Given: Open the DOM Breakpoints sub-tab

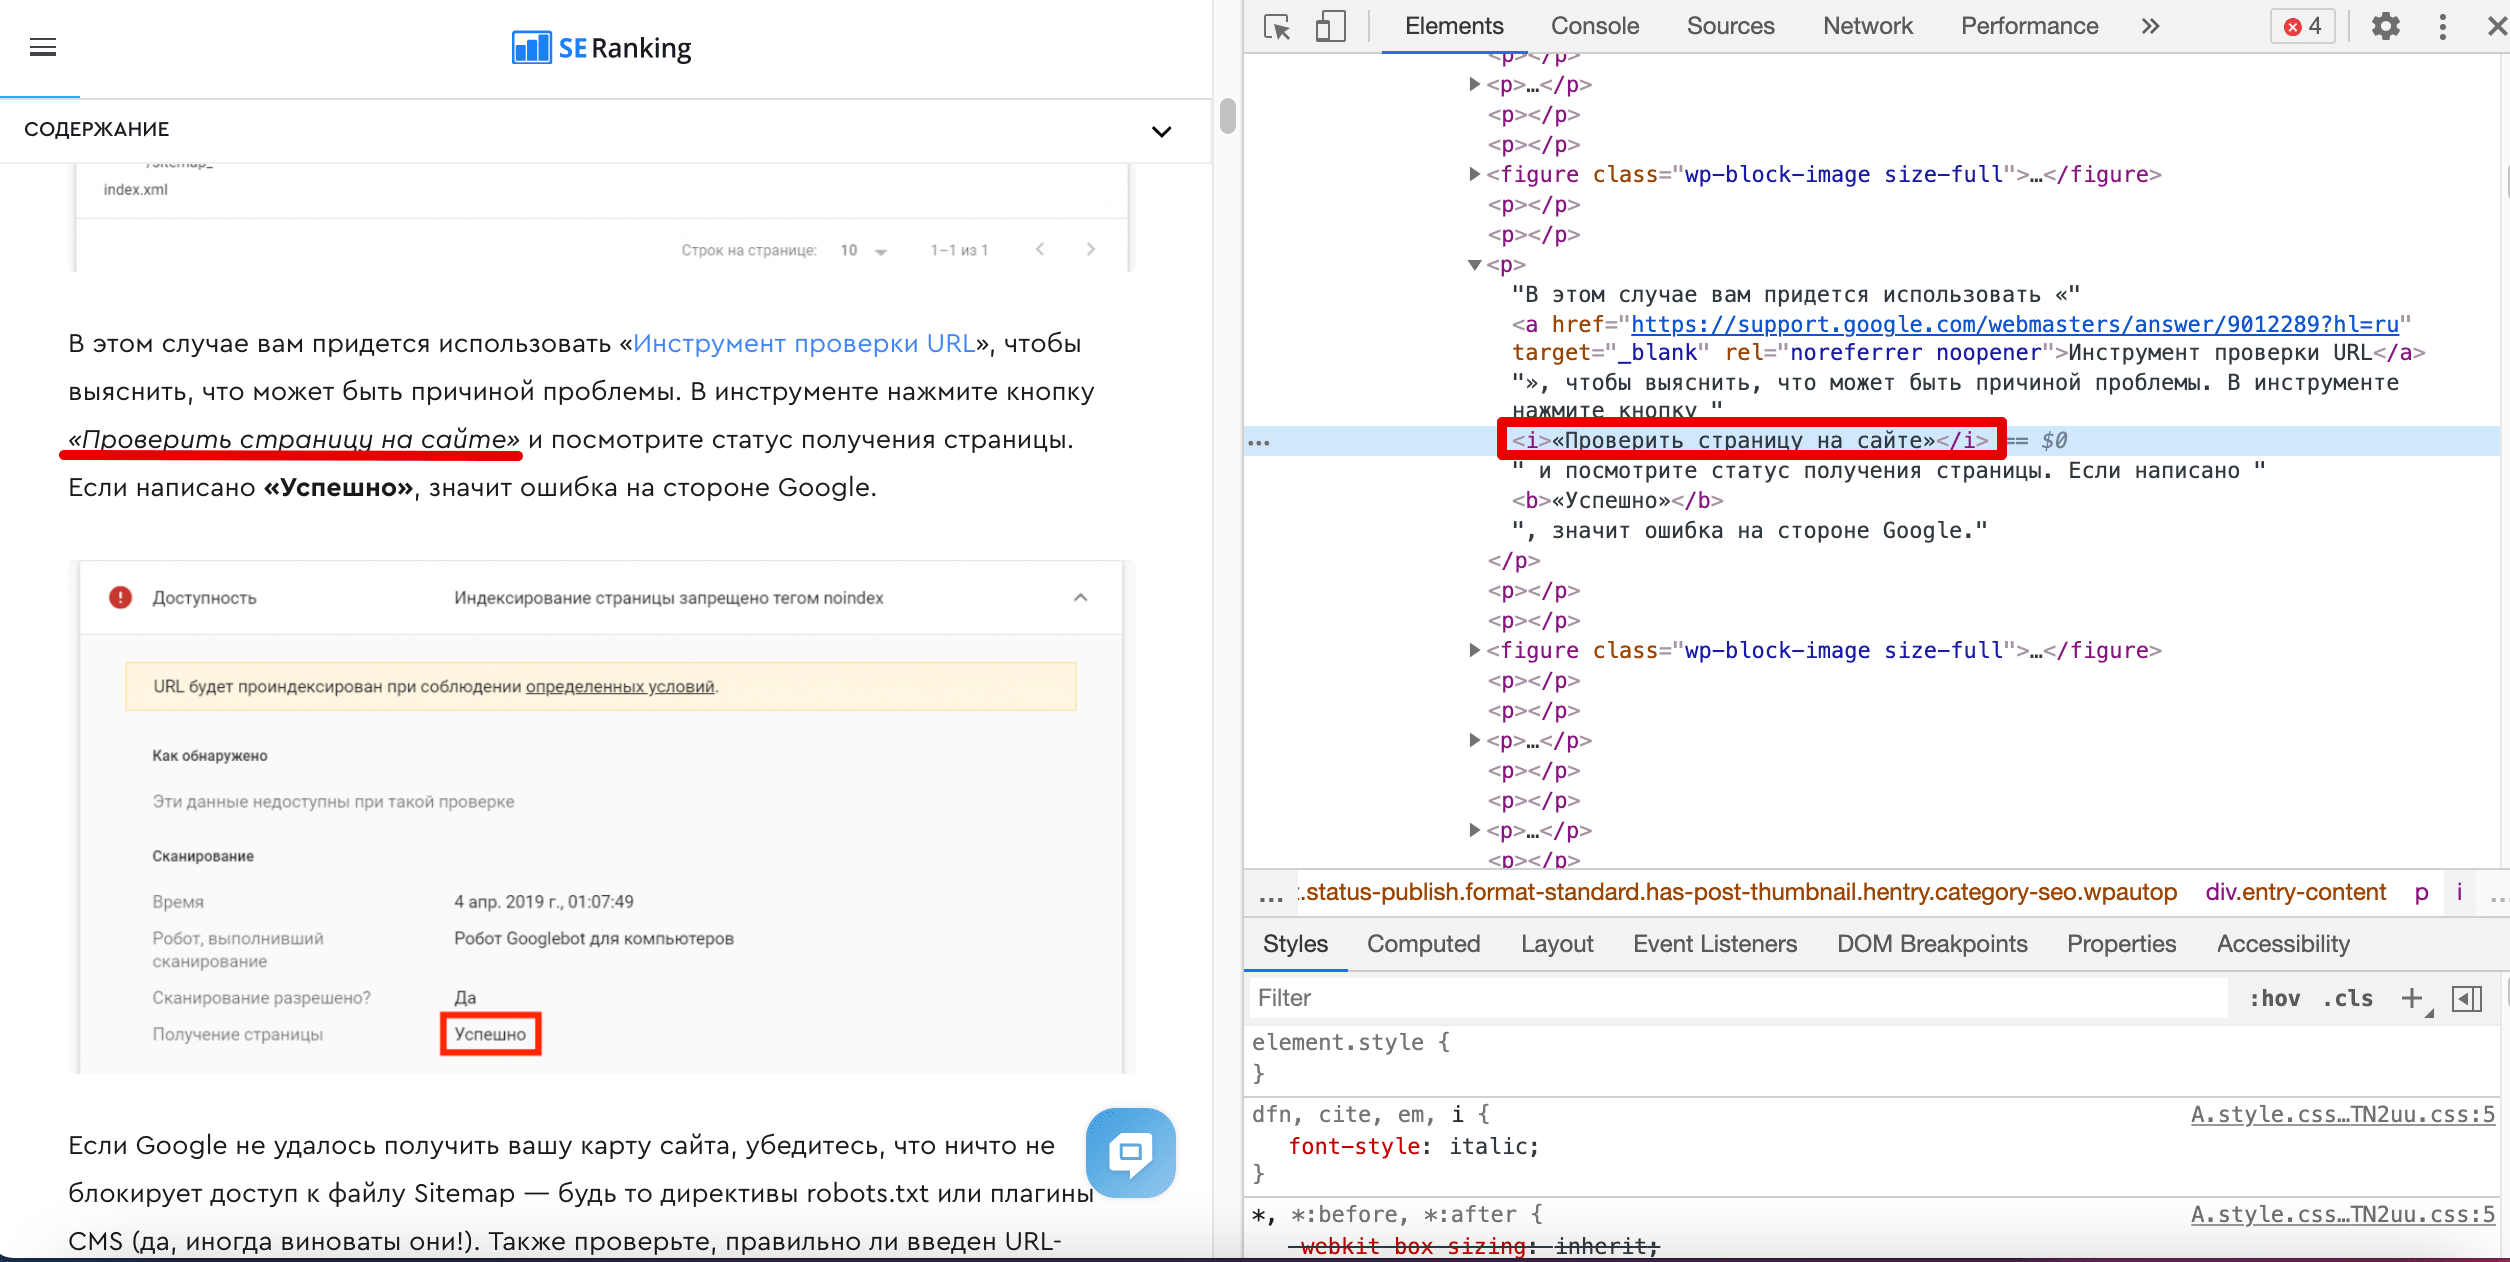Looking at the screenshot, I should pyautogui.click(x=1932, y=944).
